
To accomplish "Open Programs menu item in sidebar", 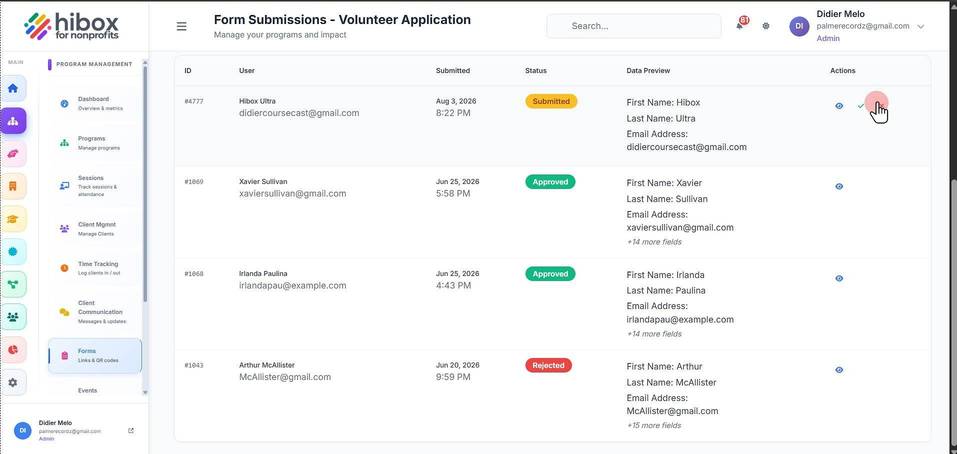I will [x=94, y=143].
